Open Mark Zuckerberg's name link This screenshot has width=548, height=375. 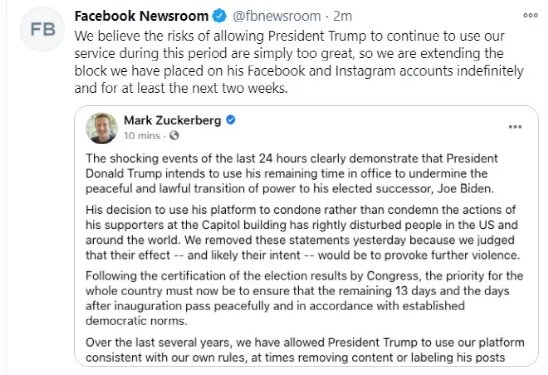click(x=172, y=120)
